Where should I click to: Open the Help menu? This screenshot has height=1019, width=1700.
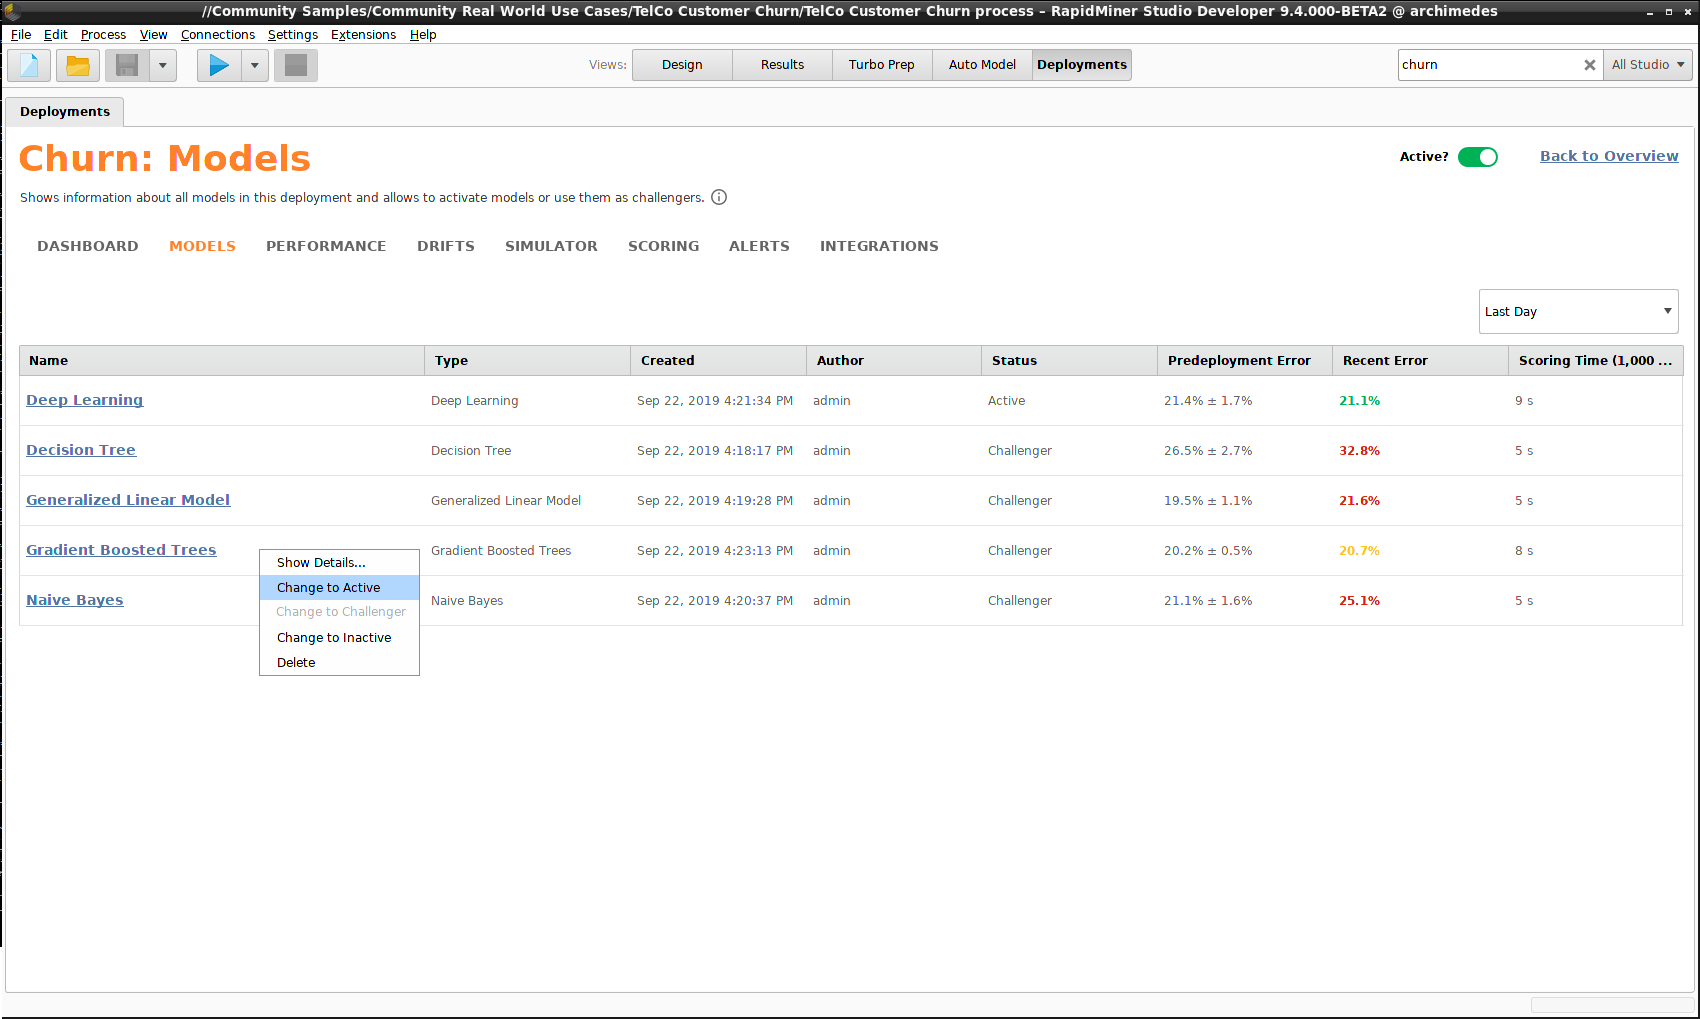click(423, 35)
